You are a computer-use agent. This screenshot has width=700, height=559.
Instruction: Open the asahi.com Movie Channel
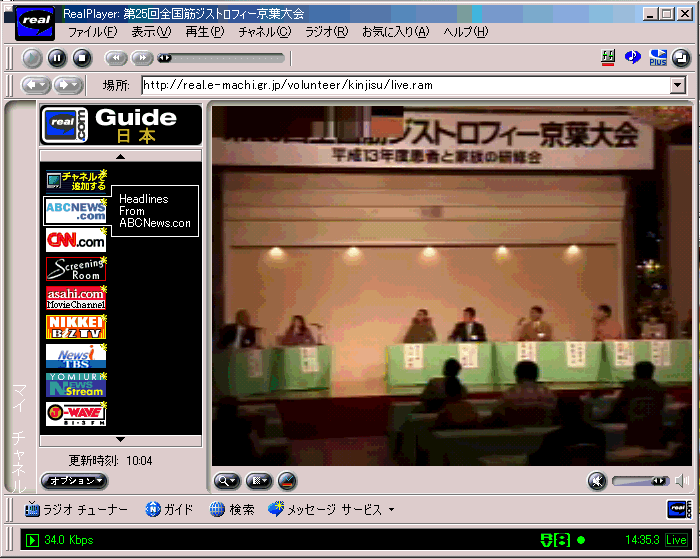[75, 298]
